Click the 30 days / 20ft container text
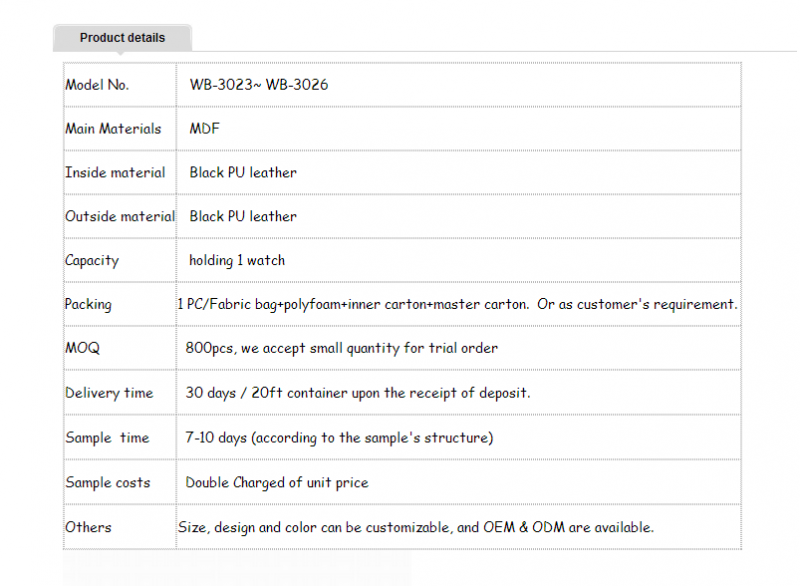 (358, 393)
